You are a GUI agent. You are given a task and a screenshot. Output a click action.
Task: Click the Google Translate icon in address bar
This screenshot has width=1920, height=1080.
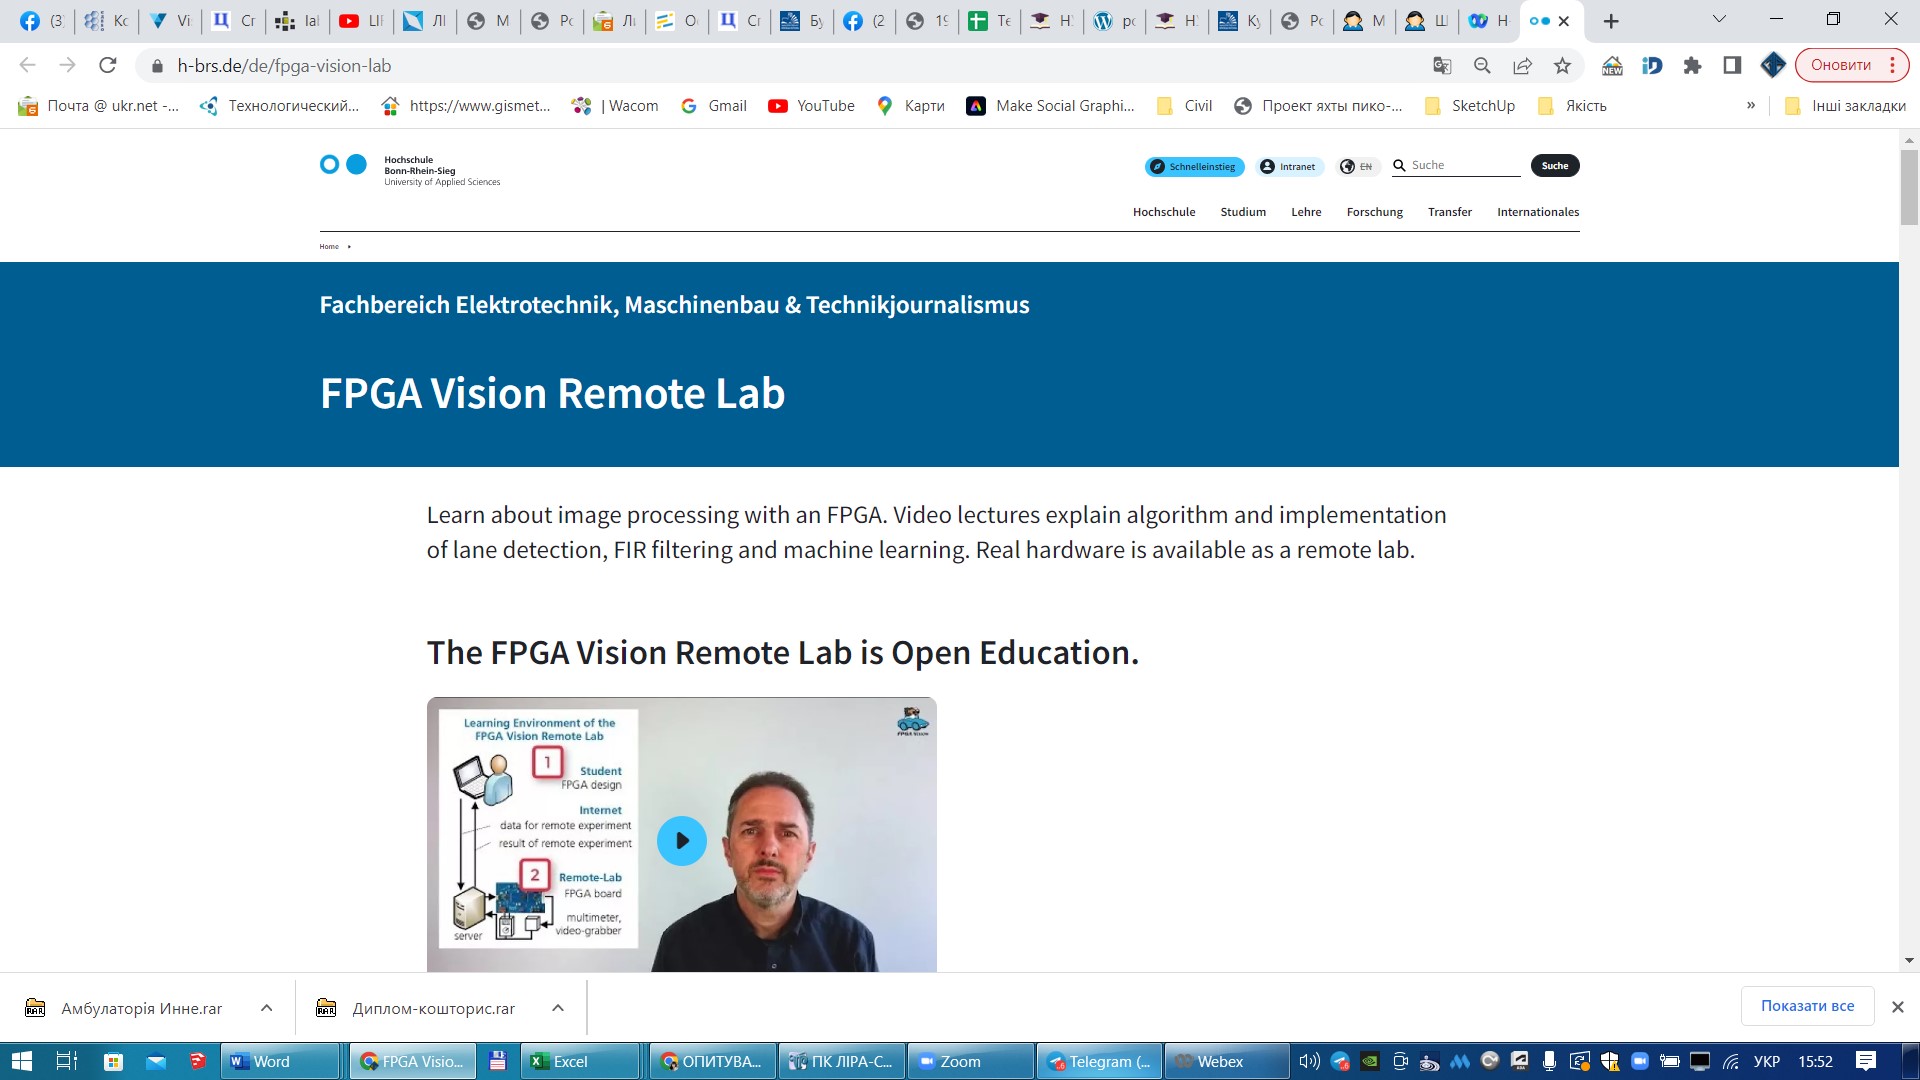tap(1442, 66)
